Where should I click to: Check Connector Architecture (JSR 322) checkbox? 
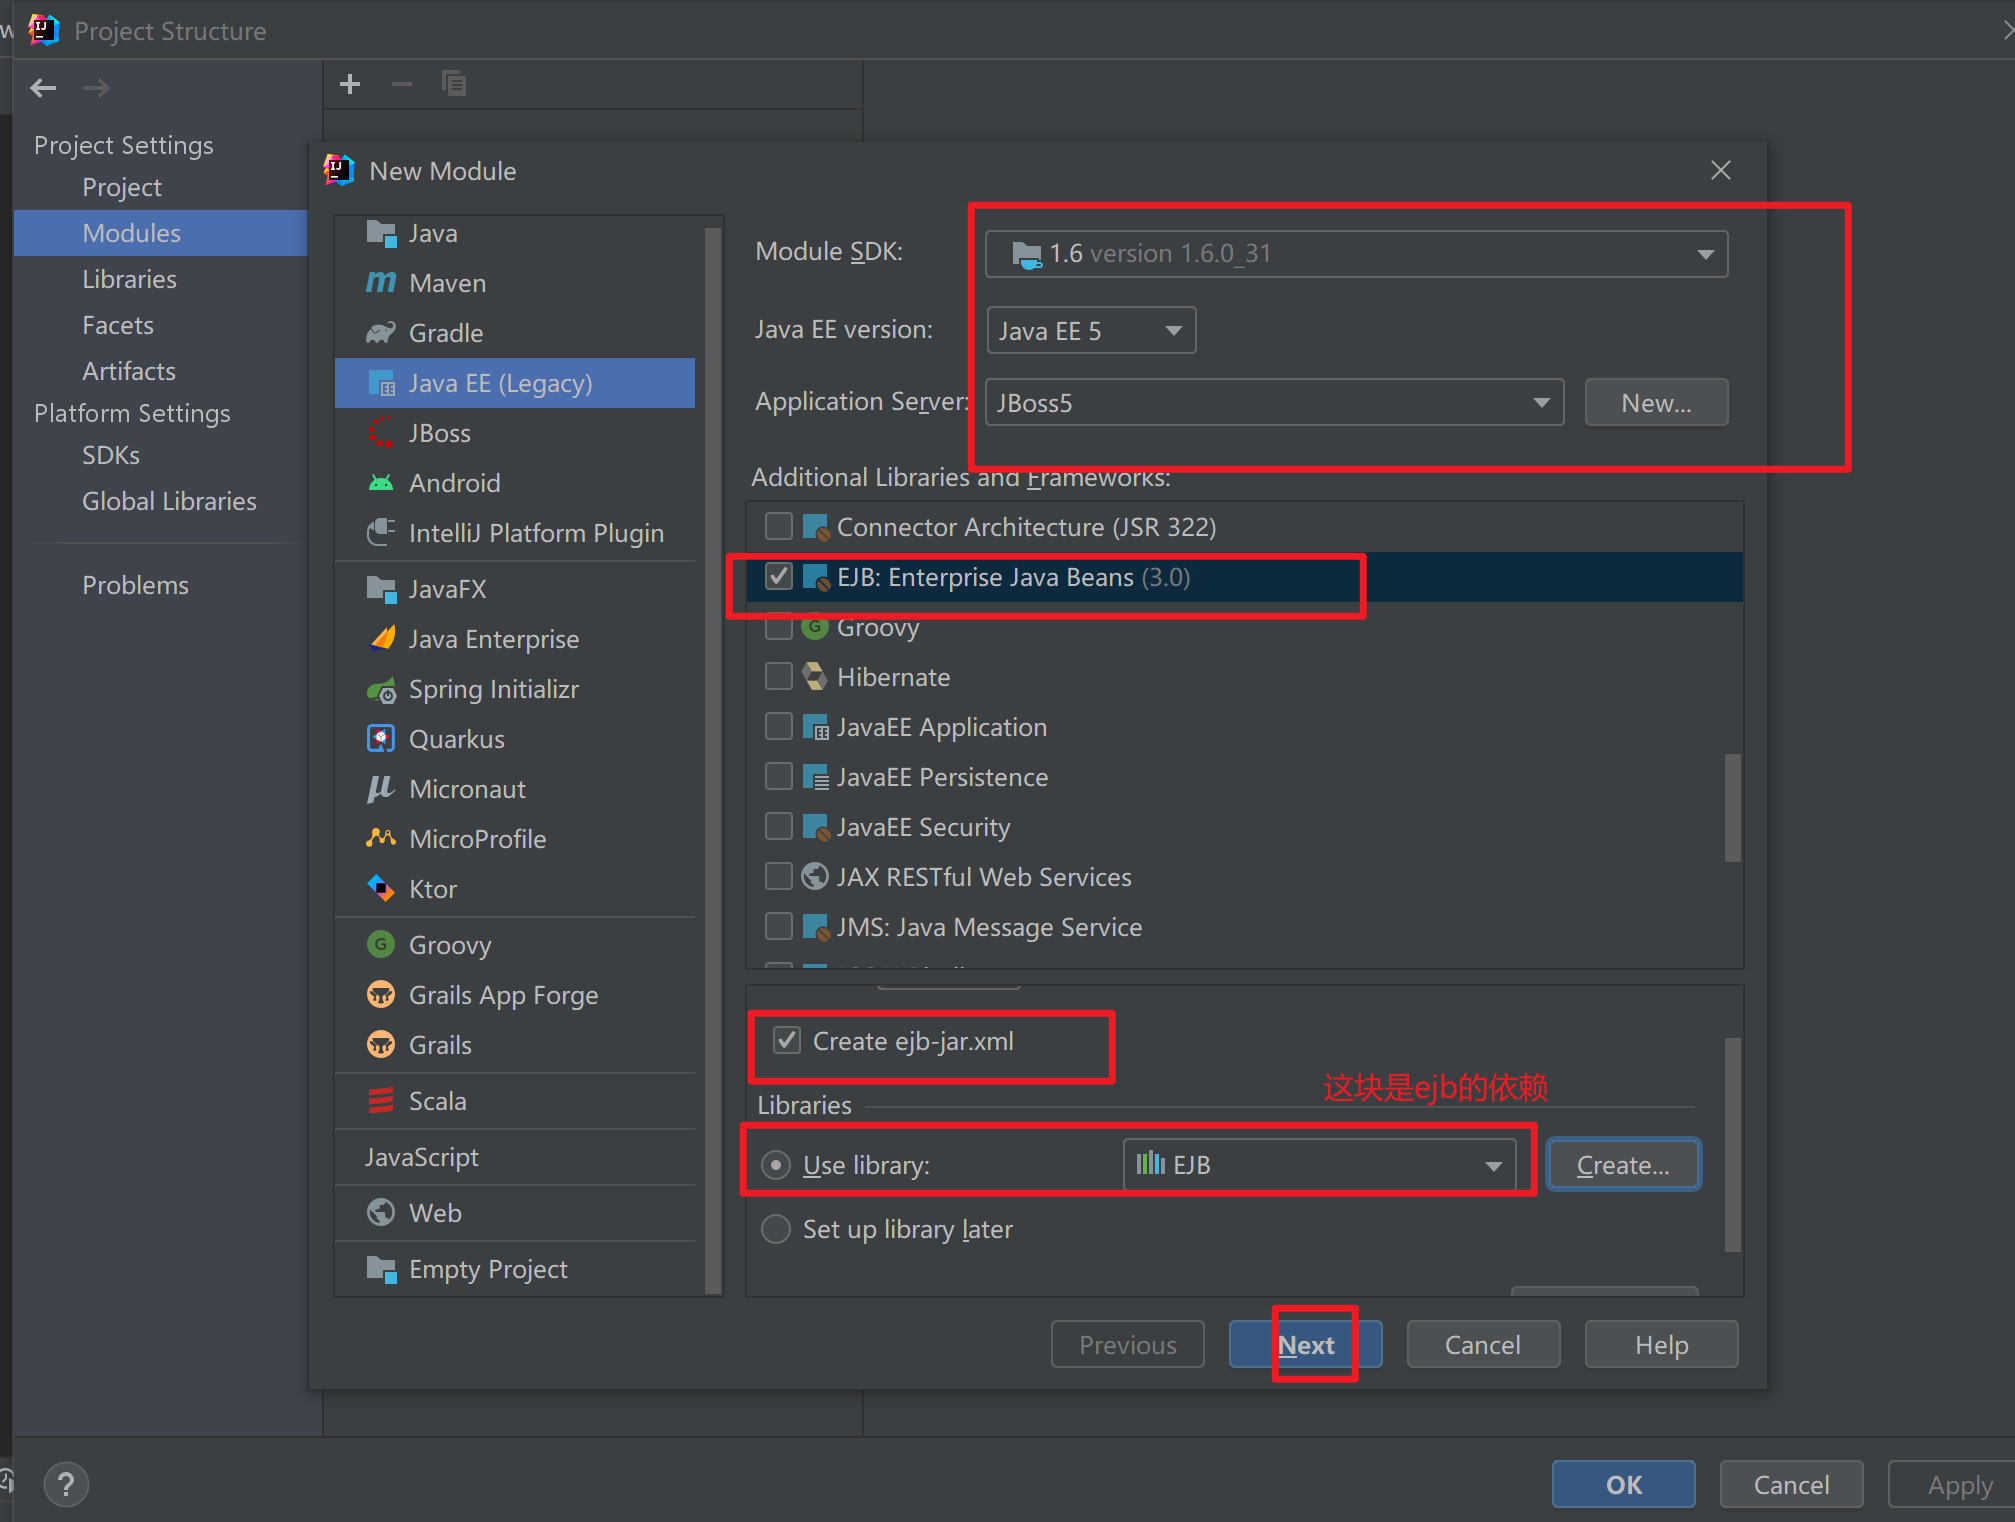pos(778,526)
